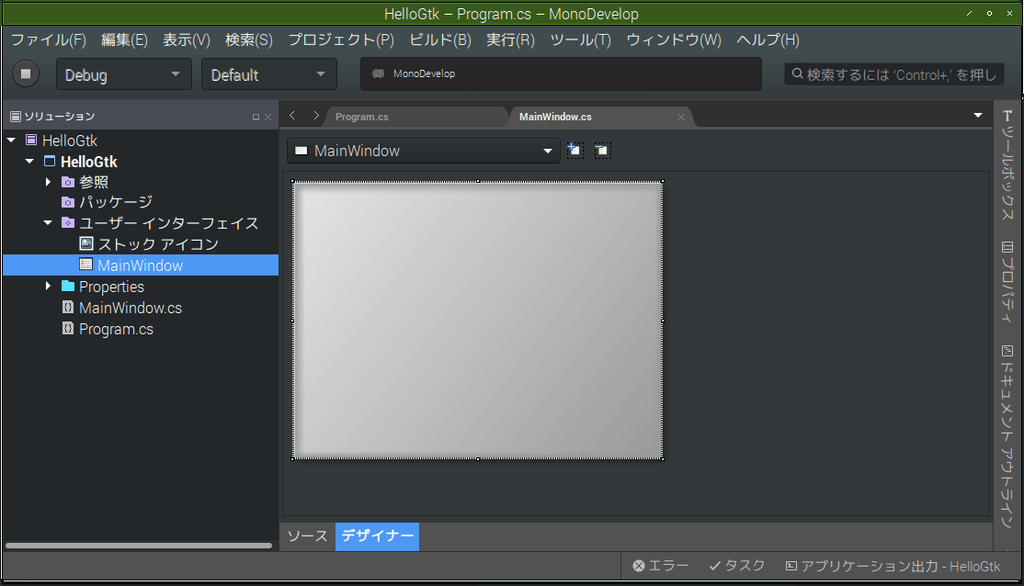This screenshot has height=586, width=1024.
Task: Click the MainWindow.cs file icon
Action: tap(68, 307)
